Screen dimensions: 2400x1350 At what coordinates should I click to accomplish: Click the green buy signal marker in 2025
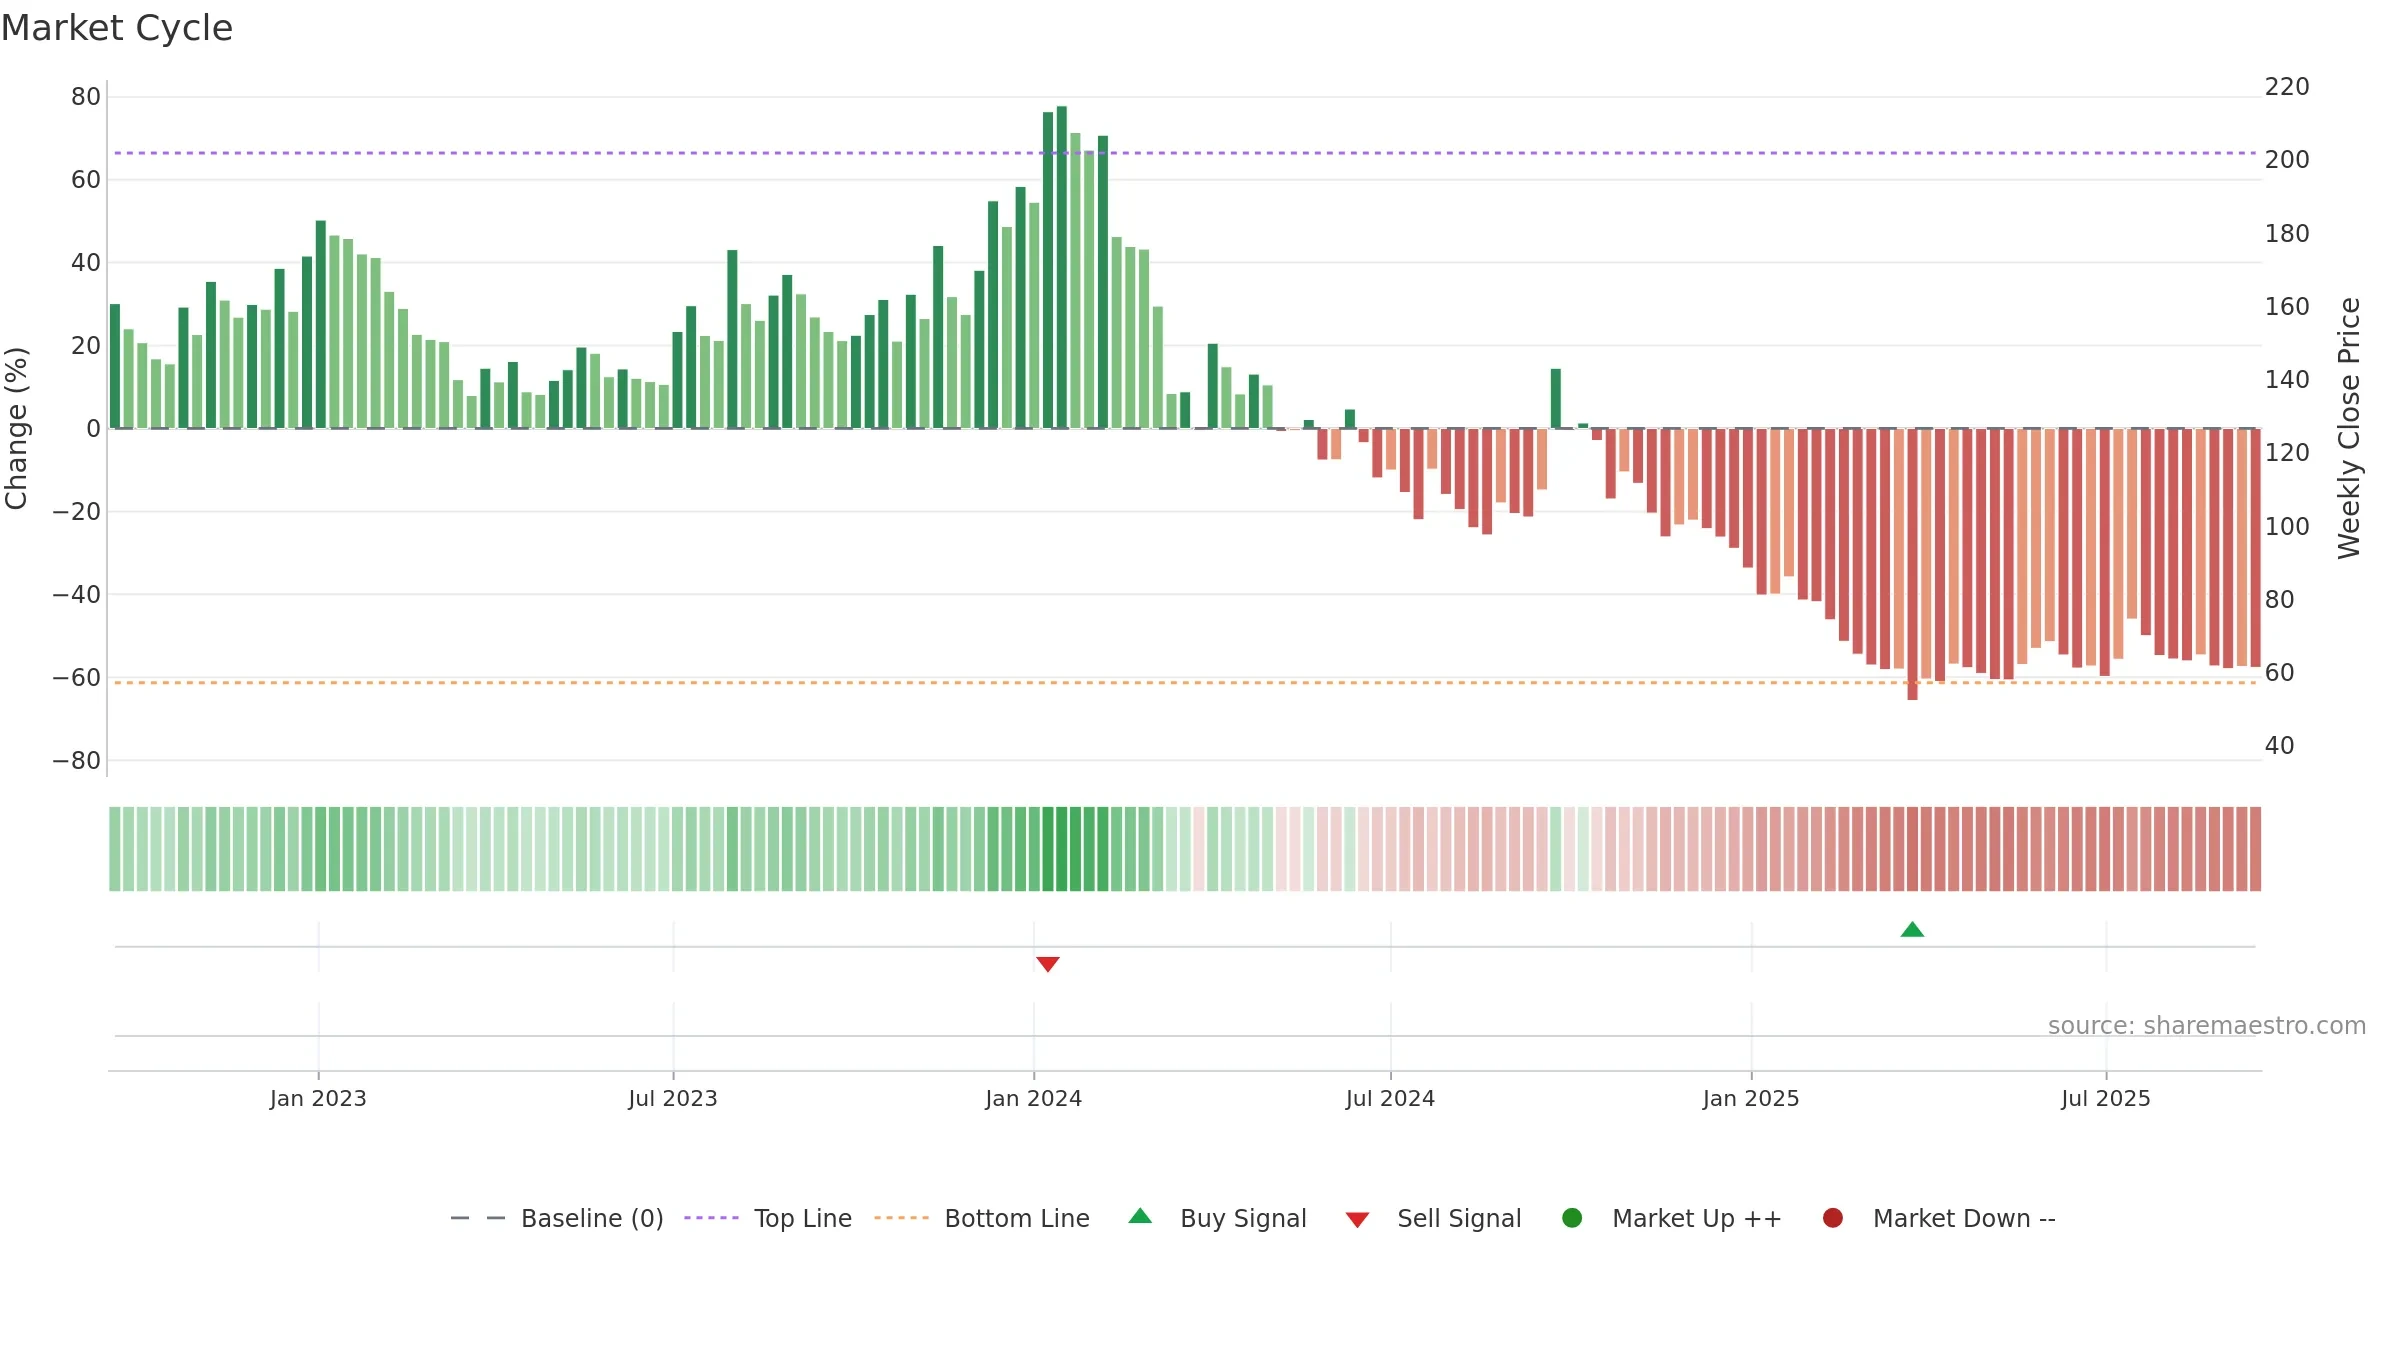click(x=1912, y=929)
